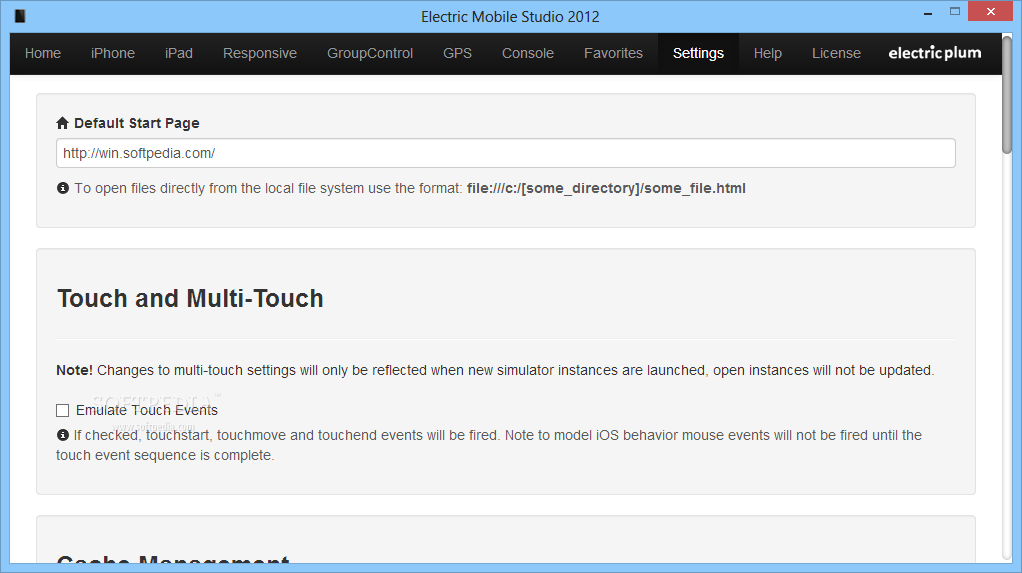Click the home icon beside Default Start Page

(x=63, y=123)
